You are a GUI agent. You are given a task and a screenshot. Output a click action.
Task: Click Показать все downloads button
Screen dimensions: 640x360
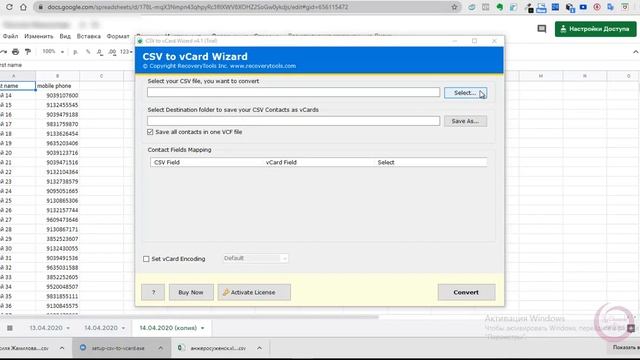tap(626, 347)
